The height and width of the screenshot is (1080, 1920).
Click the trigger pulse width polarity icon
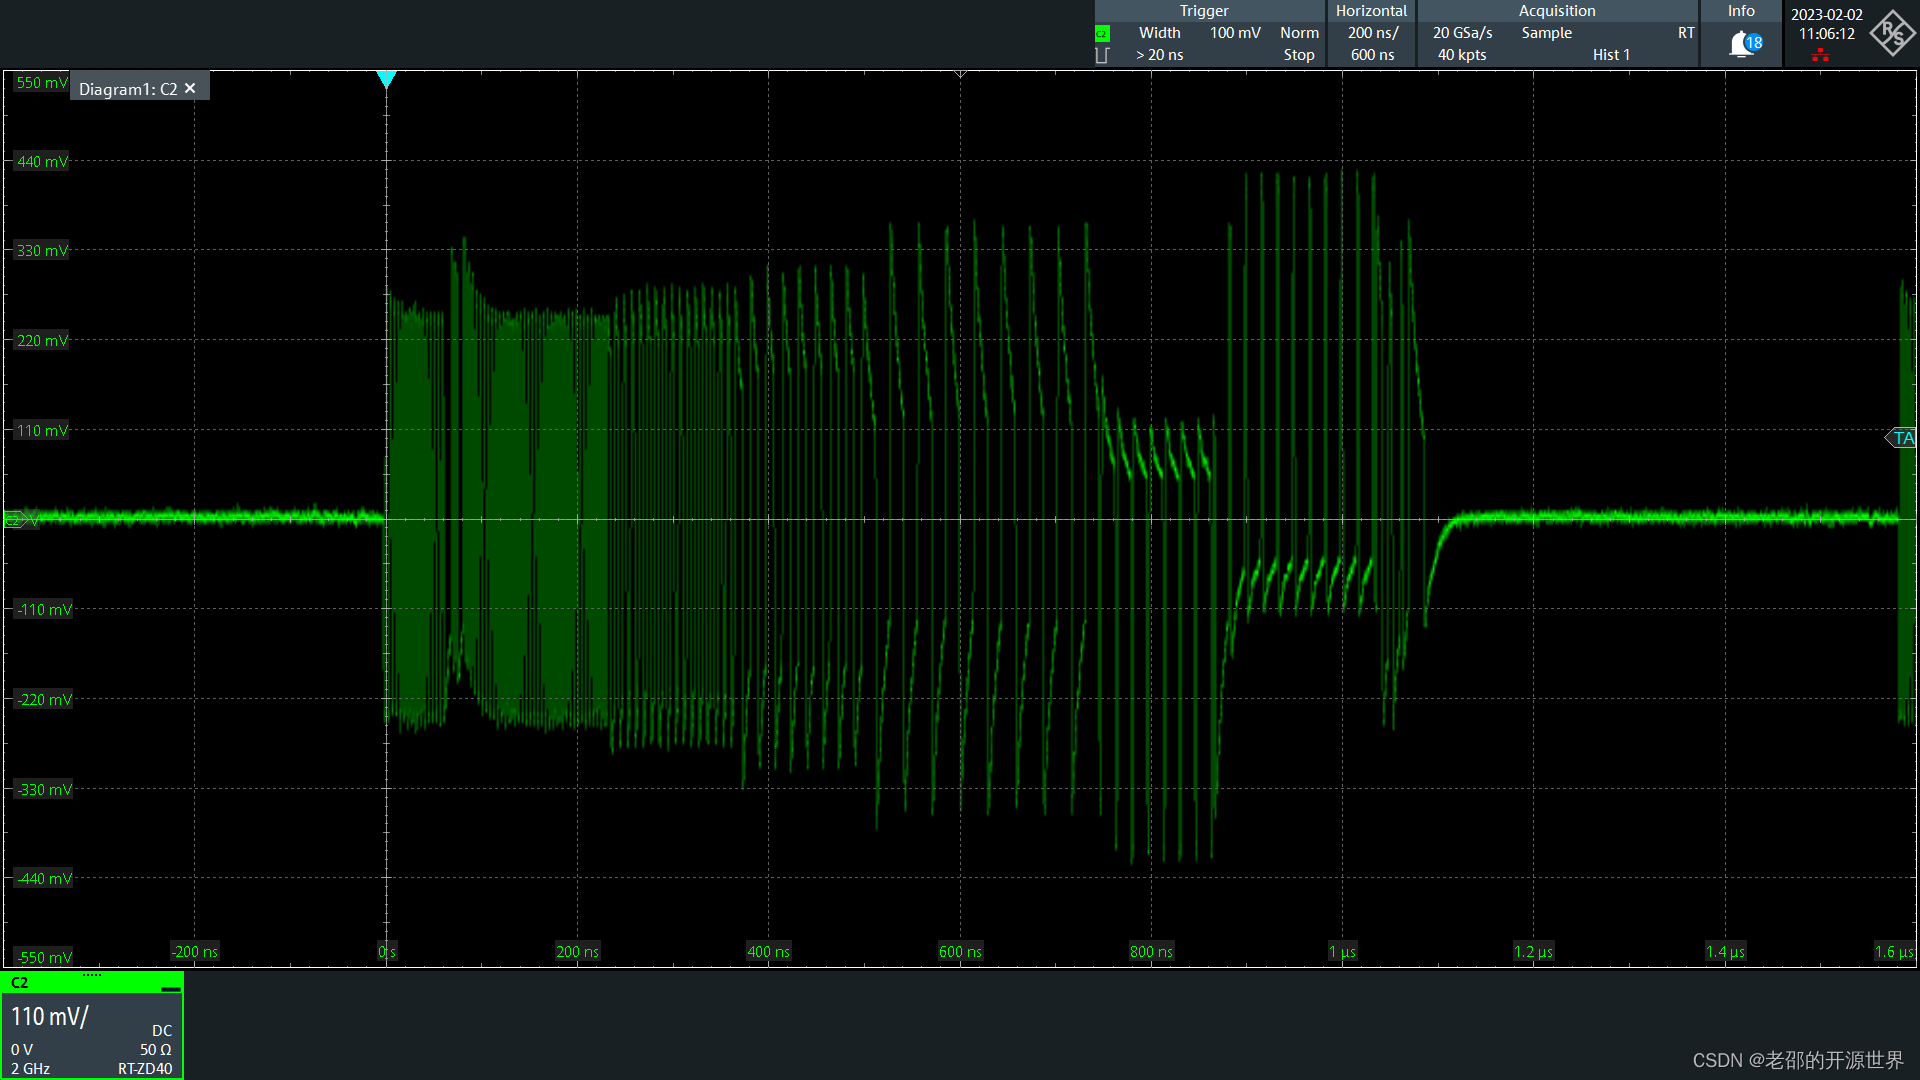tap(1102, 55)
